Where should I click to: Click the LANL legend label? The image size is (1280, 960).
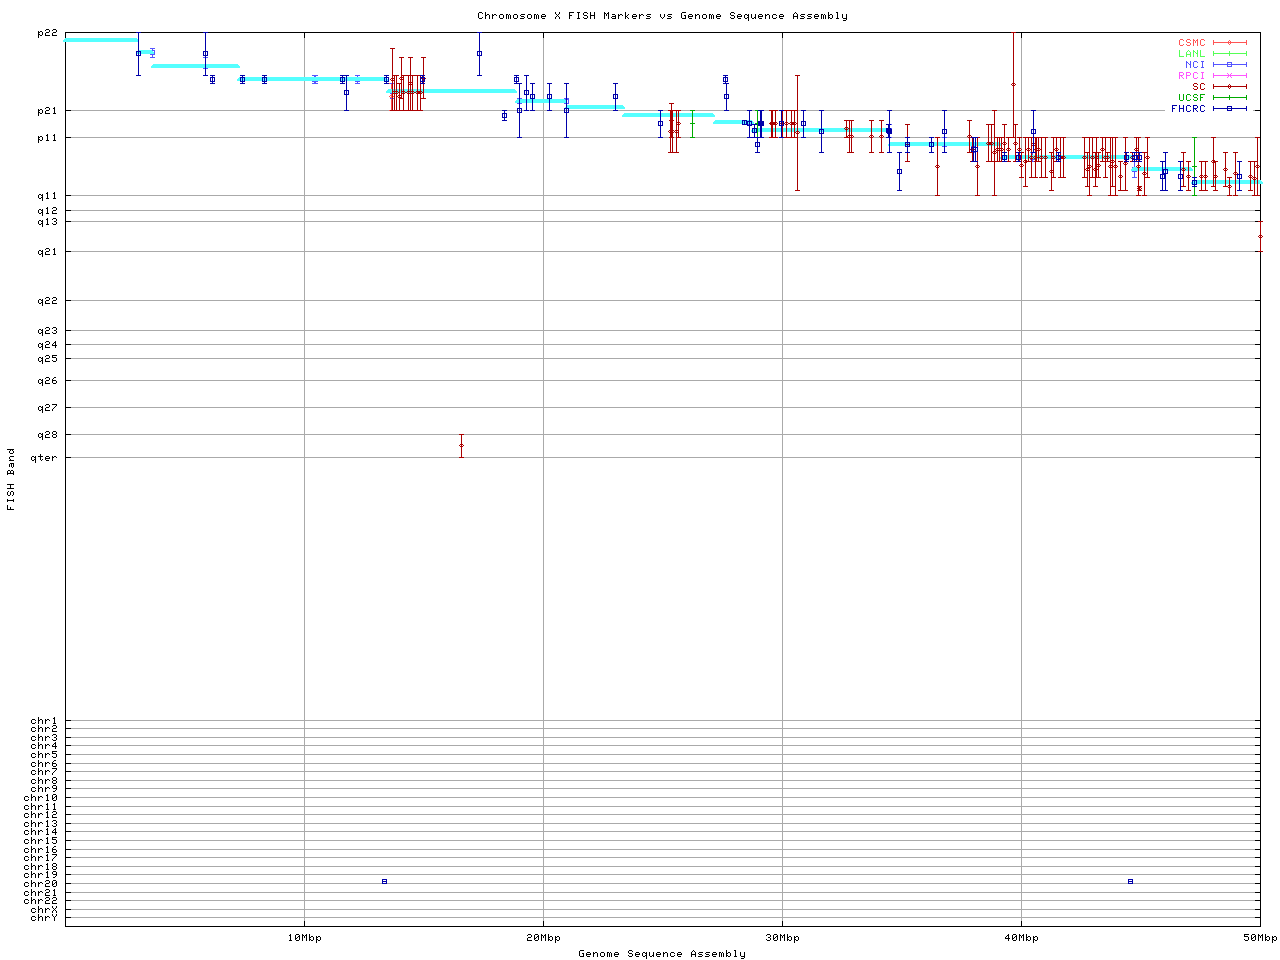(x=1191, y=54)
